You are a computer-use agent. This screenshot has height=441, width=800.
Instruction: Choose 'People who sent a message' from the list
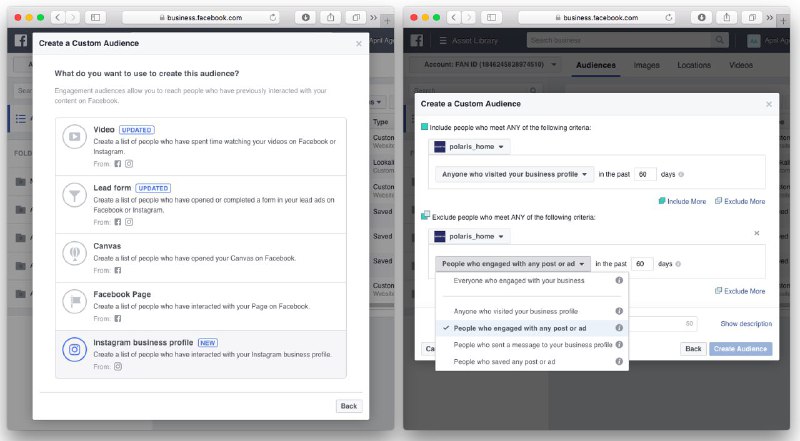tap(533, 344)
